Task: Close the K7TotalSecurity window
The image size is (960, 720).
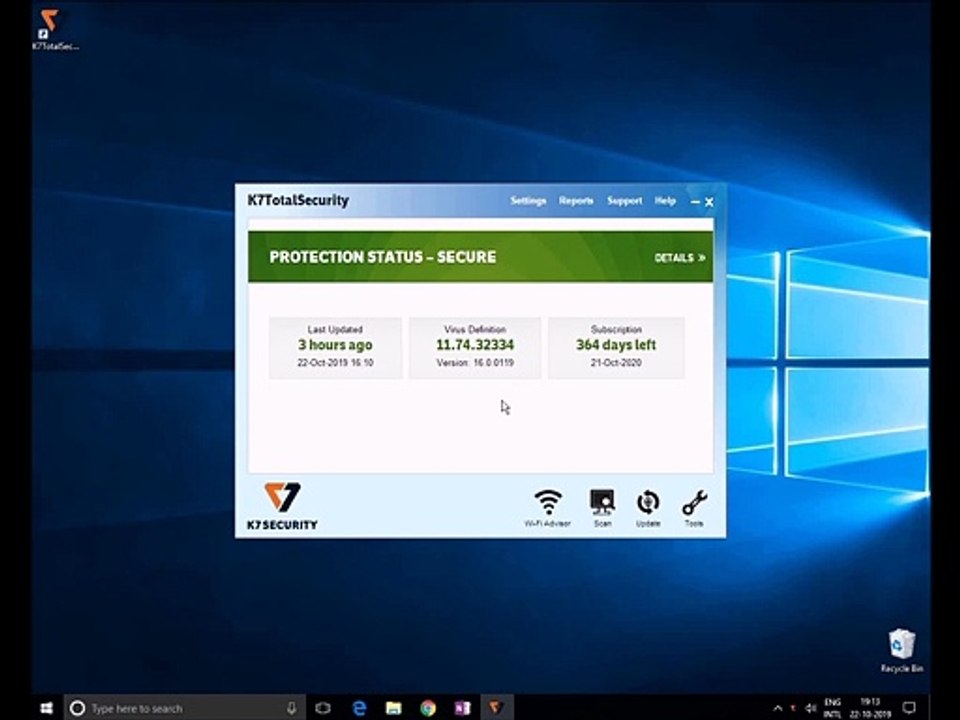Action: pyautogui.click(x=709, y=201)
